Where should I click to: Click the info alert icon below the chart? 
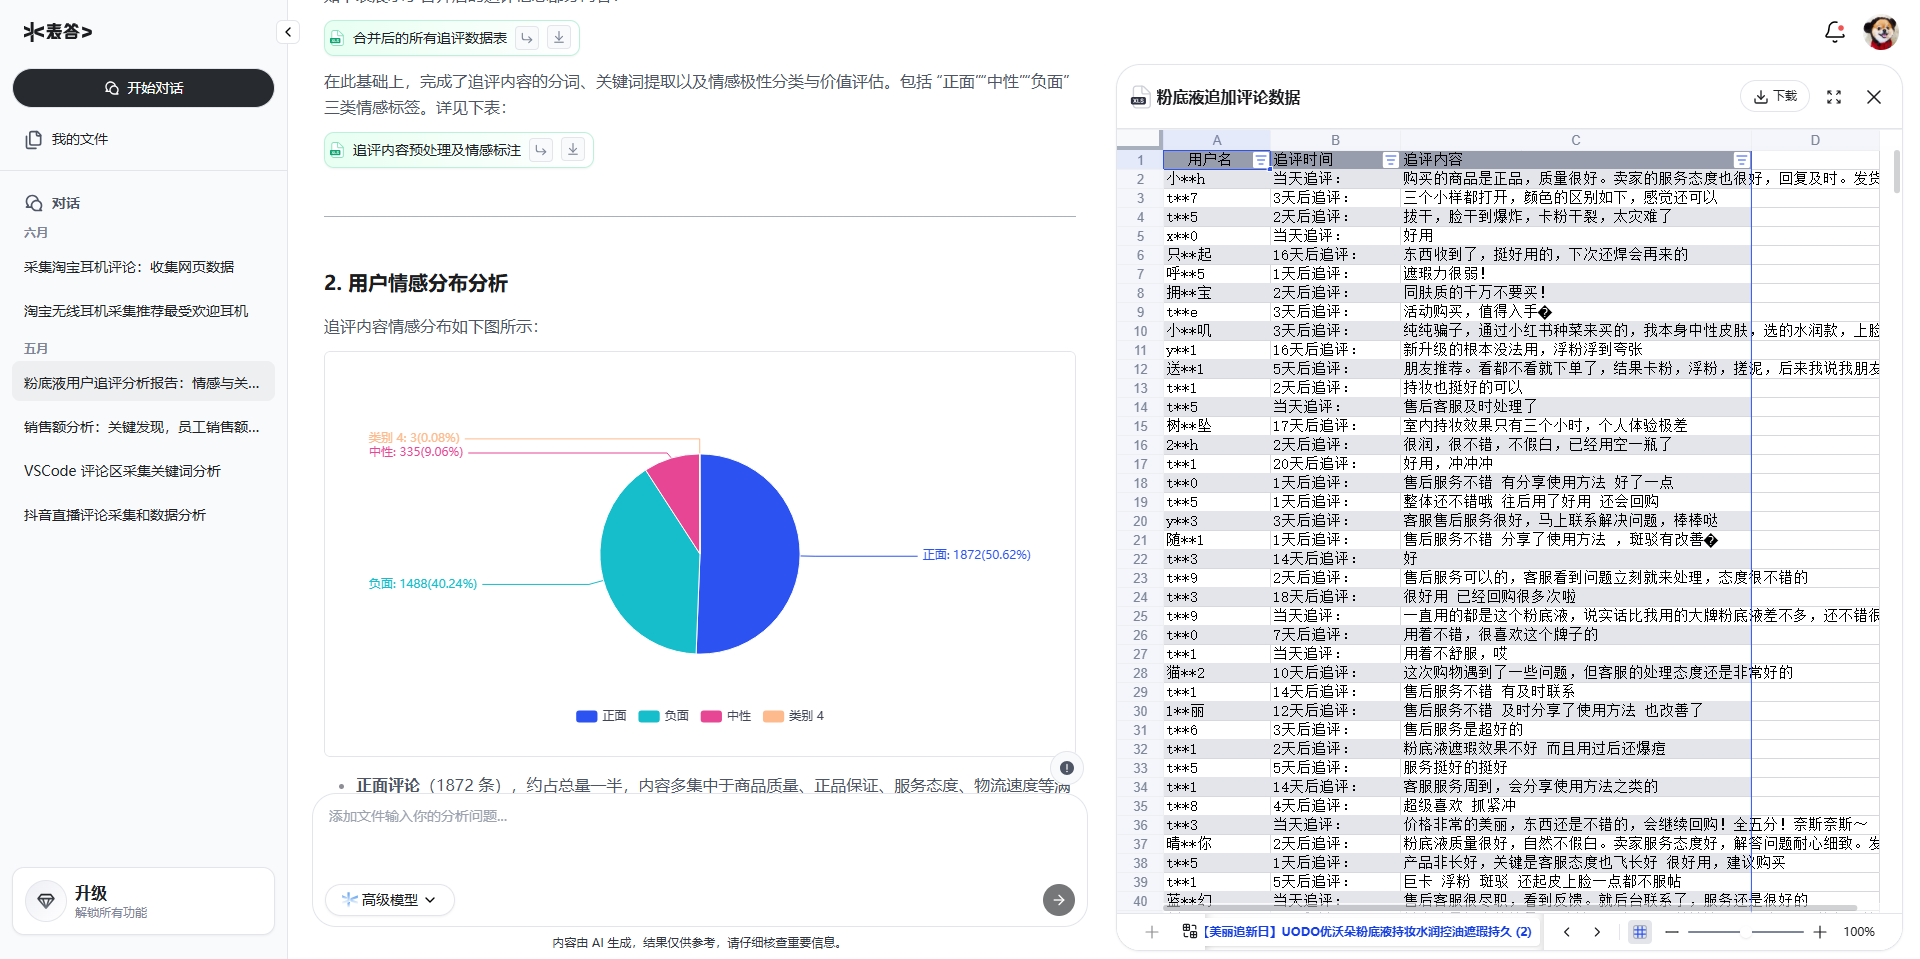[x=1067, y=768]
